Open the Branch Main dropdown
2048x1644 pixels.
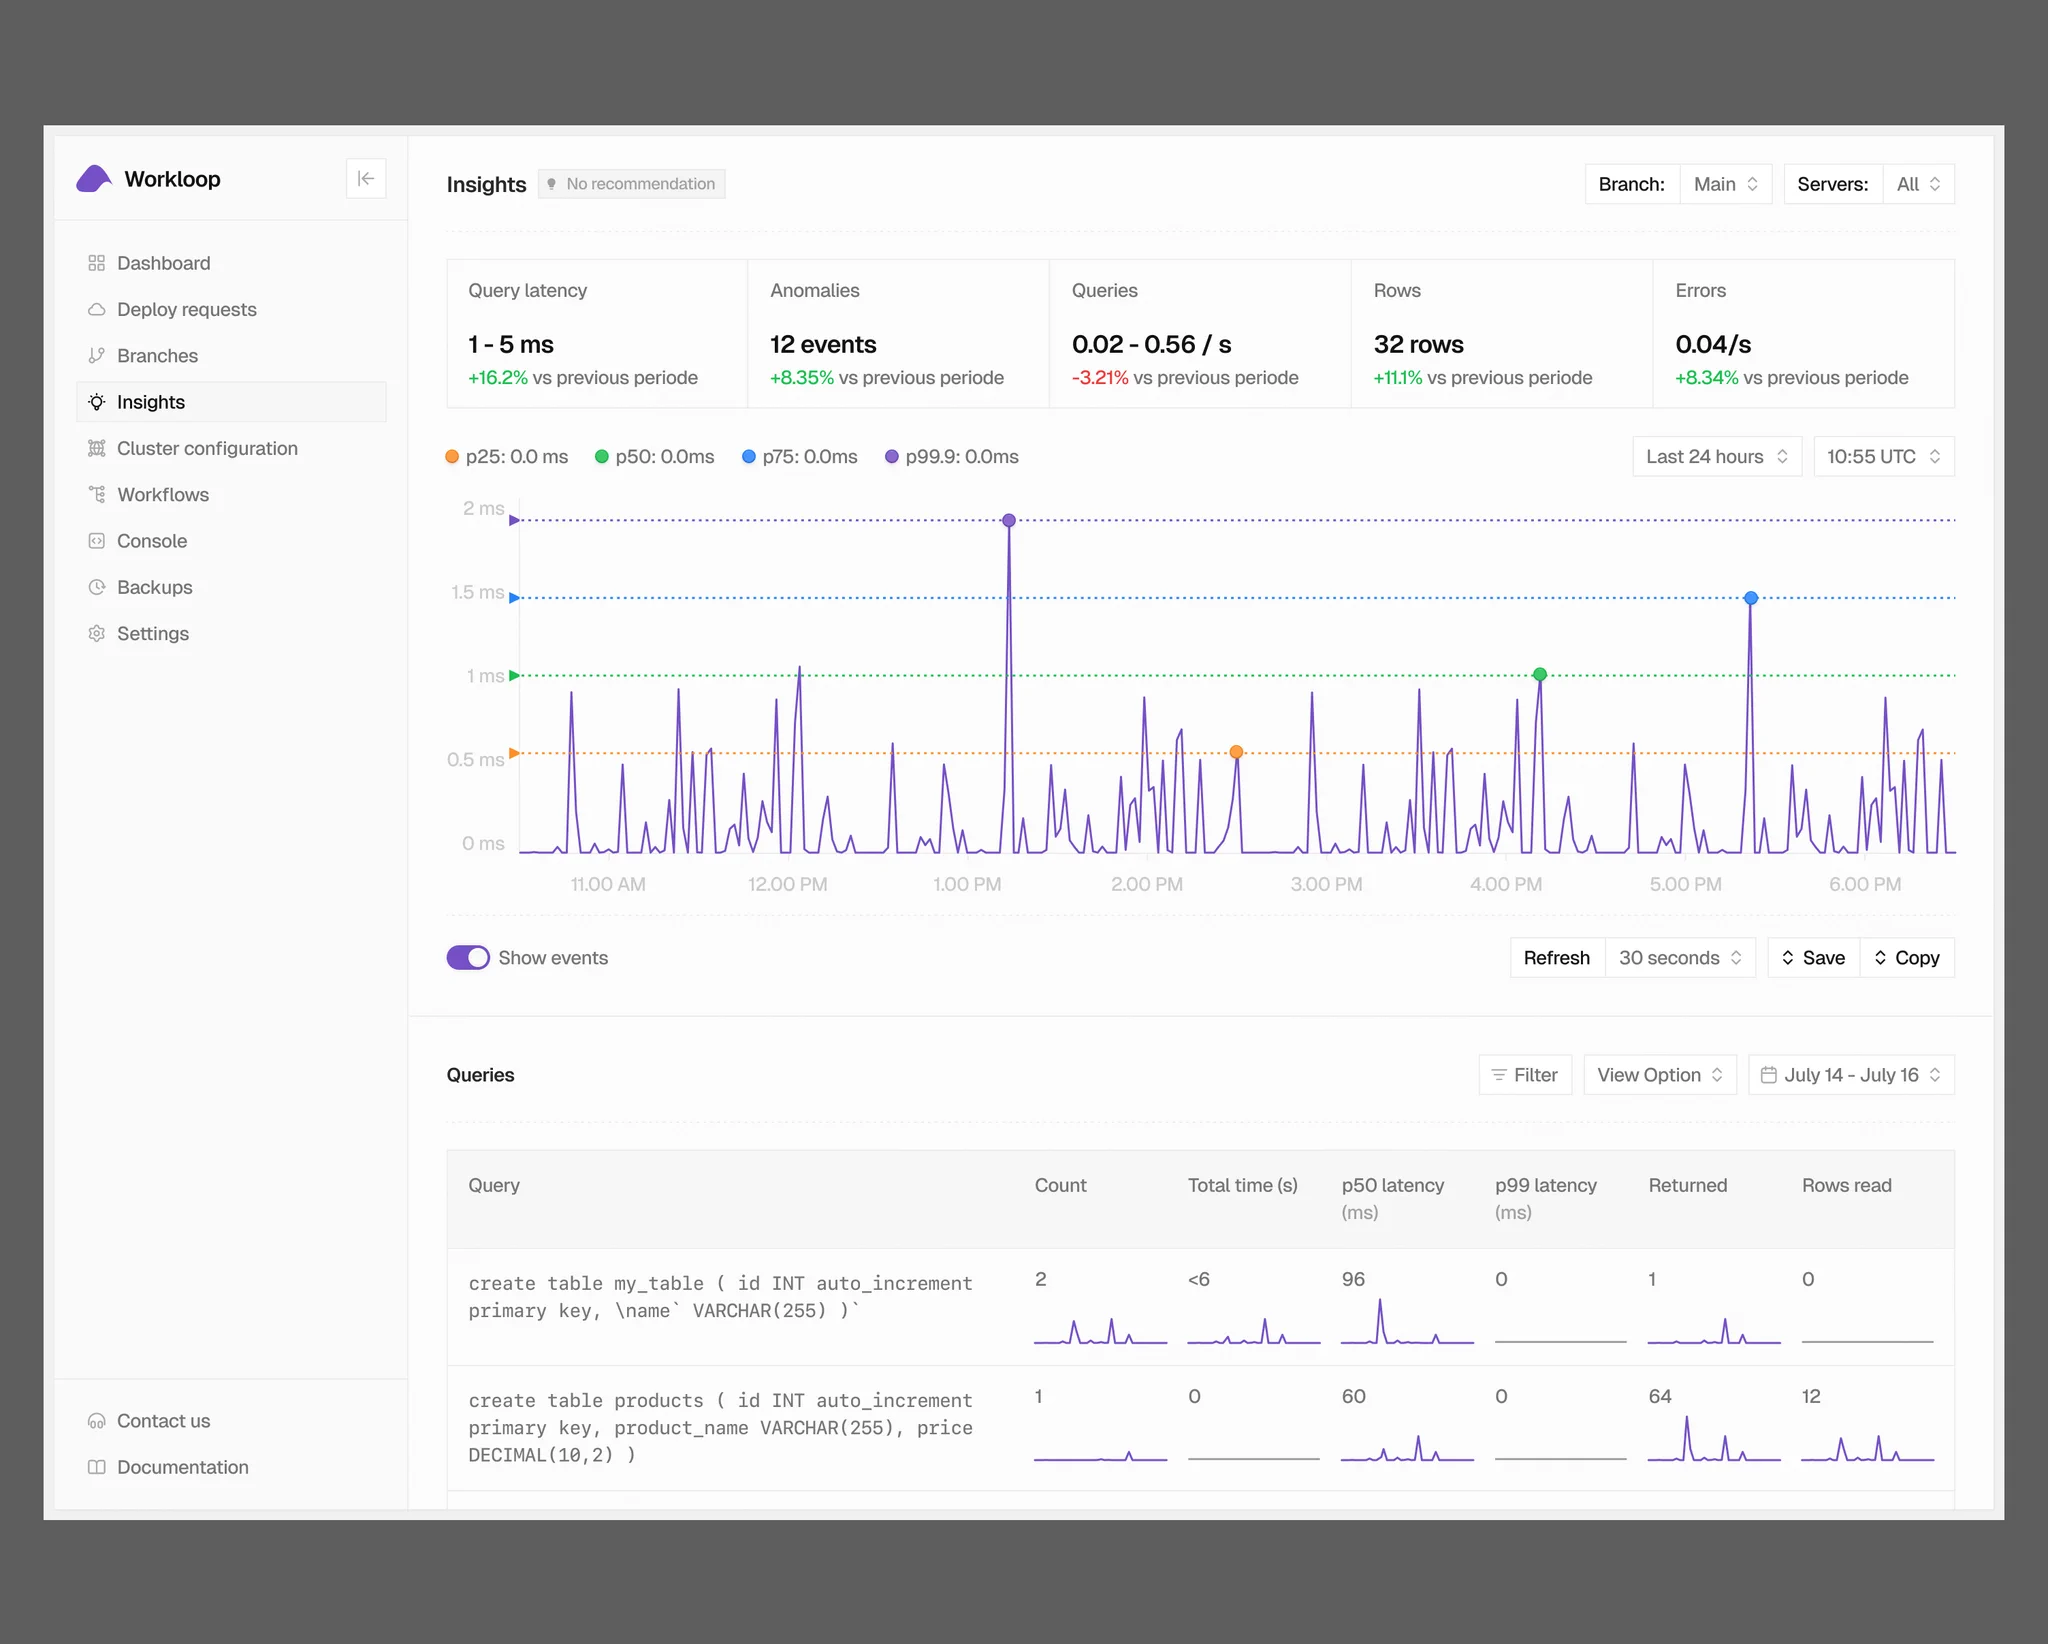(x=1726, y=184)
